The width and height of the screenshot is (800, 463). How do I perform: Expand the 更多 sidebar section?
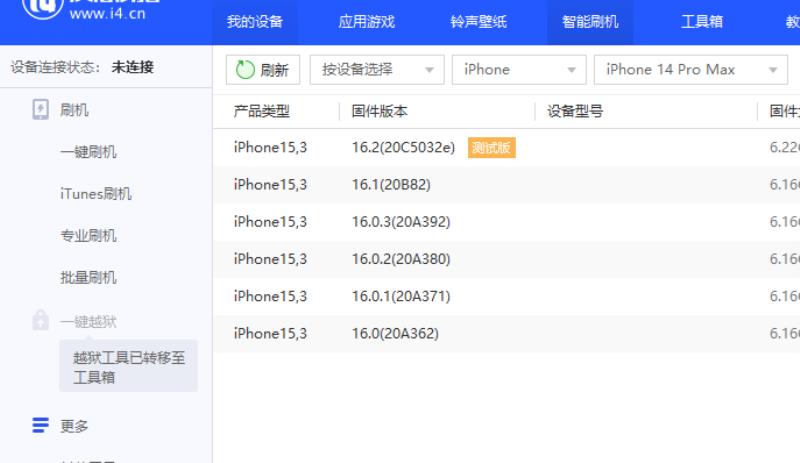tap(74, 426)
